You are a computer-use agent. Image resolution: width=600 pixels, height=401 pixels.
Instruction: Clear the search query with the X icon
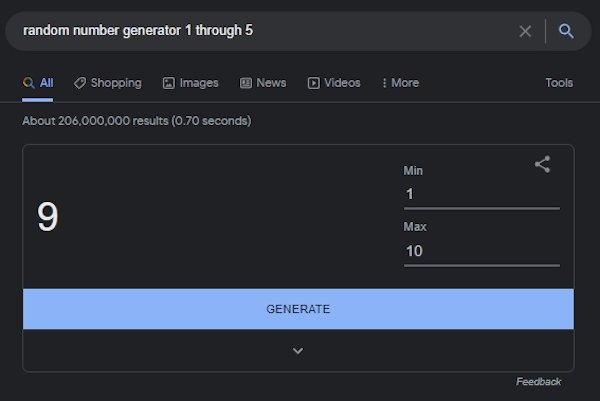(525, 31)
